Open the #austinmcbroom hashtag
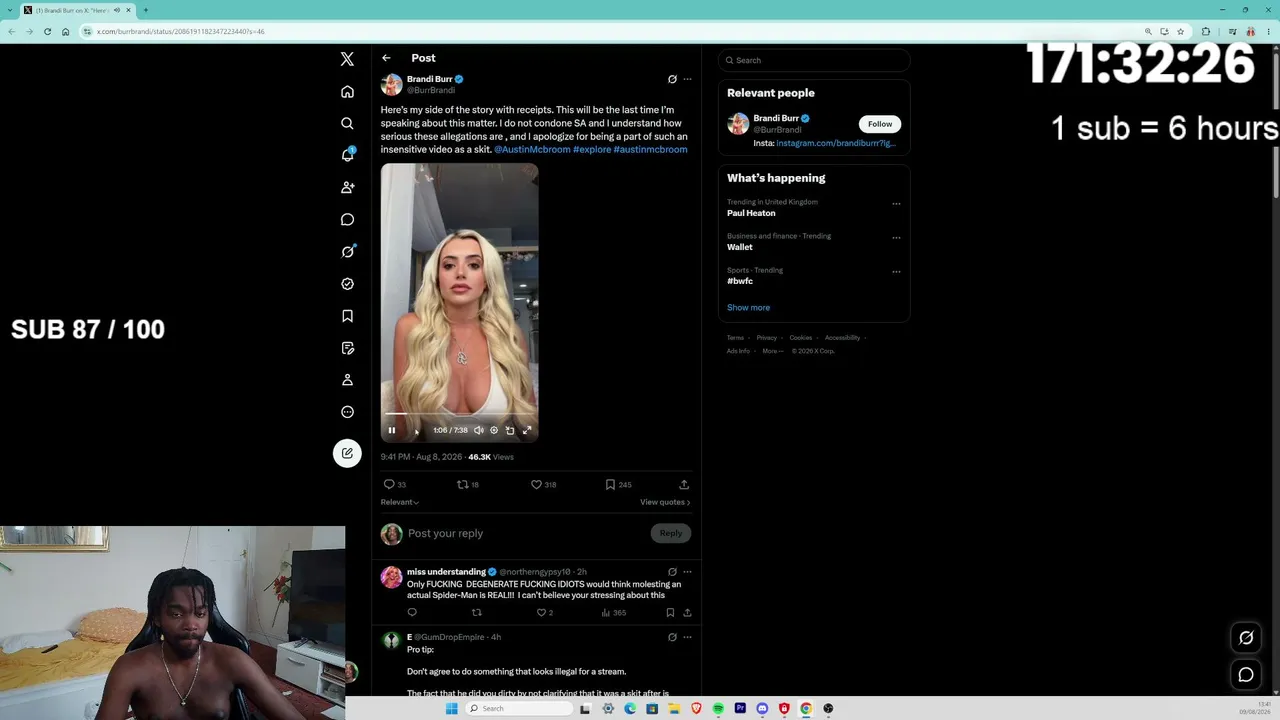The image size is (1280, 720). pos(650,149)
